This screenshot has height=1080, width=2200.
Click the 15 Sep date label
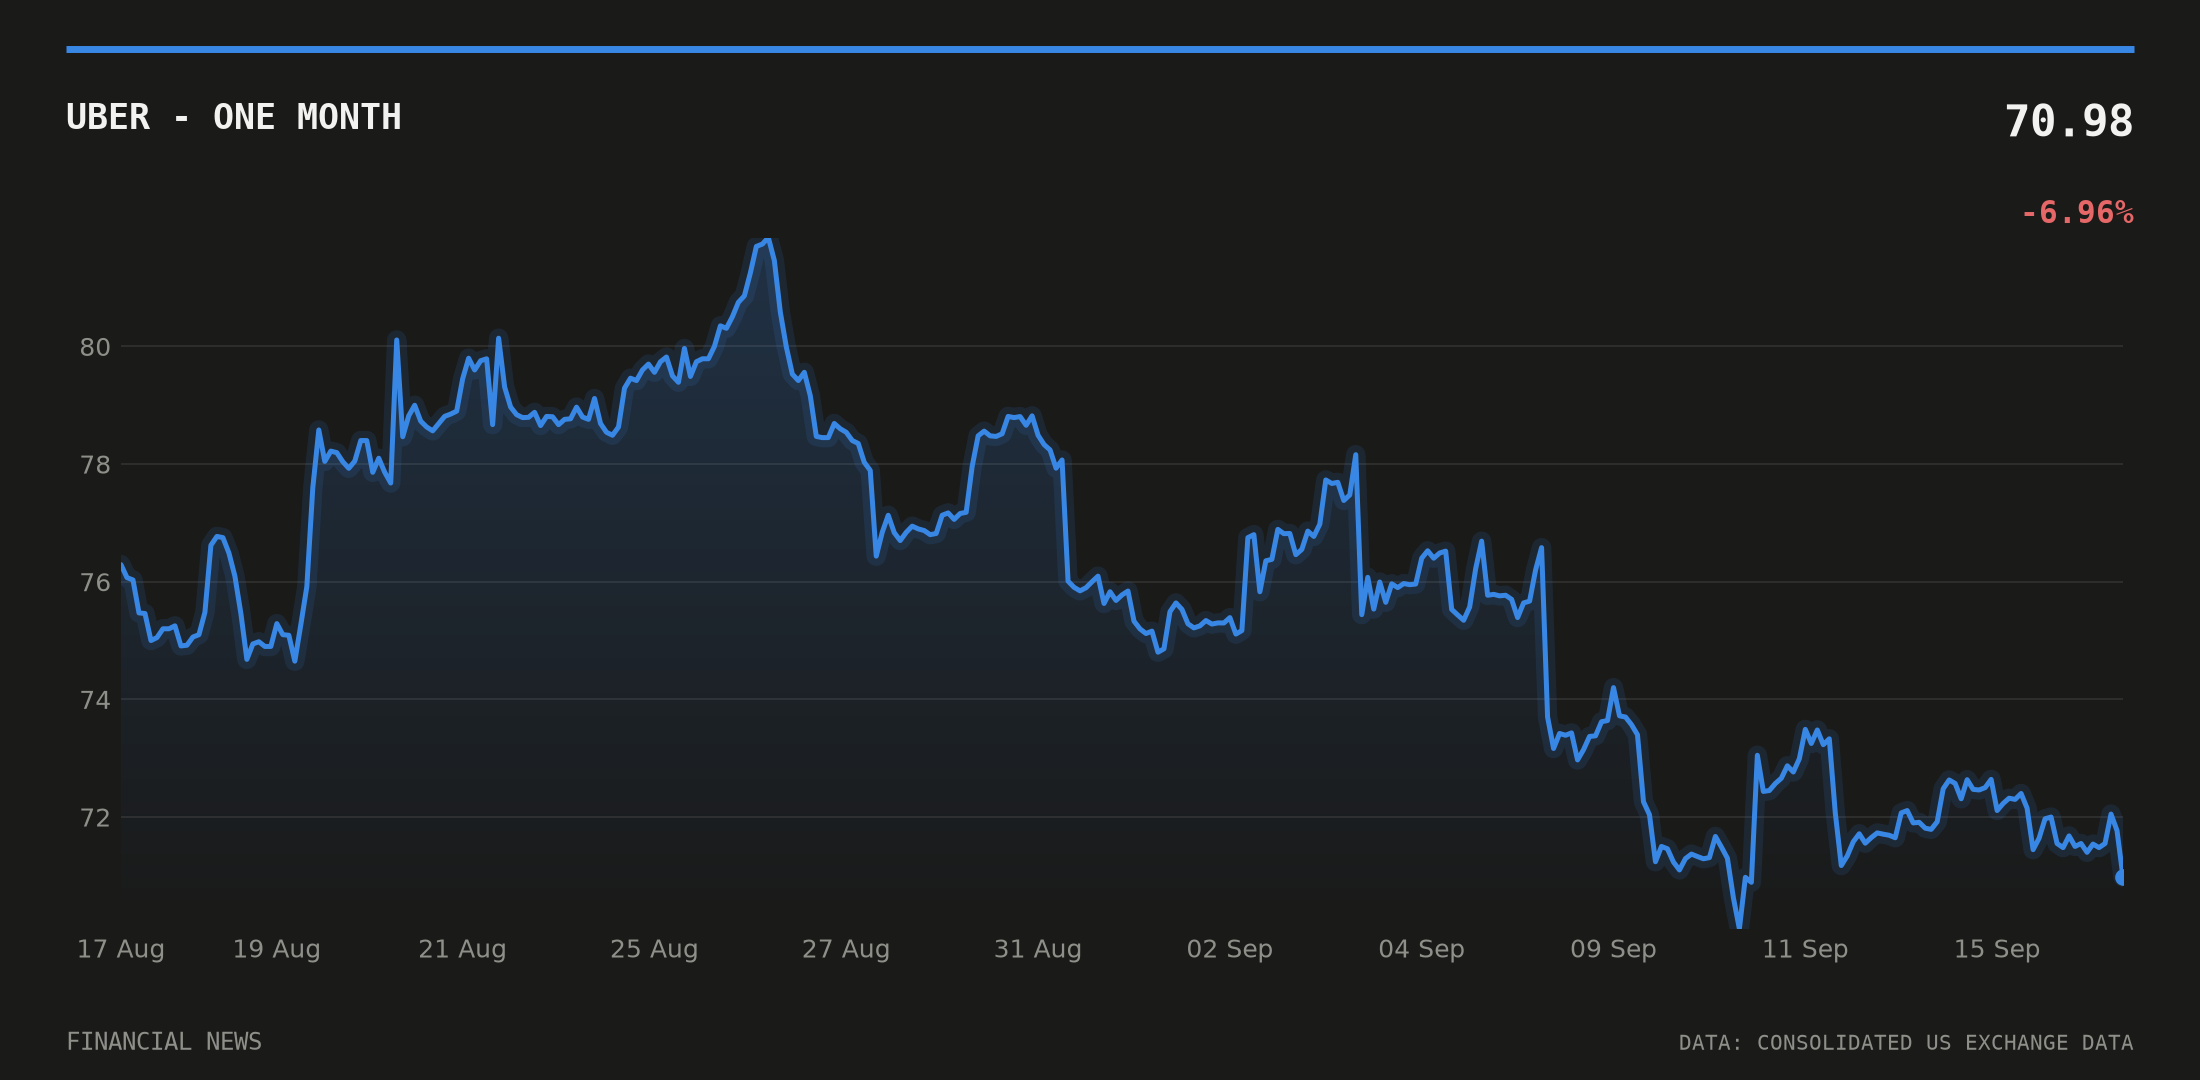pos(1997,949)
